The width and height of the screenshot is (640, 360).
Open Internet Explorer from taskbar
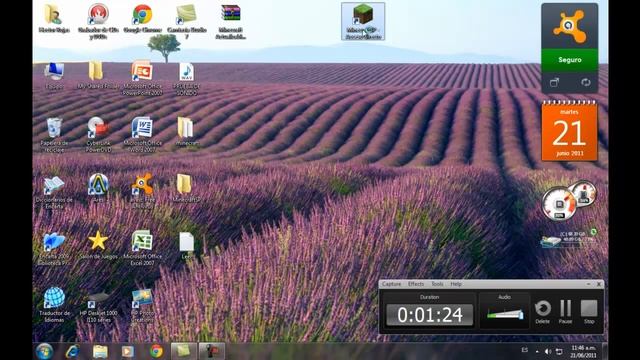pyautogui.click(x=73, y=351)
